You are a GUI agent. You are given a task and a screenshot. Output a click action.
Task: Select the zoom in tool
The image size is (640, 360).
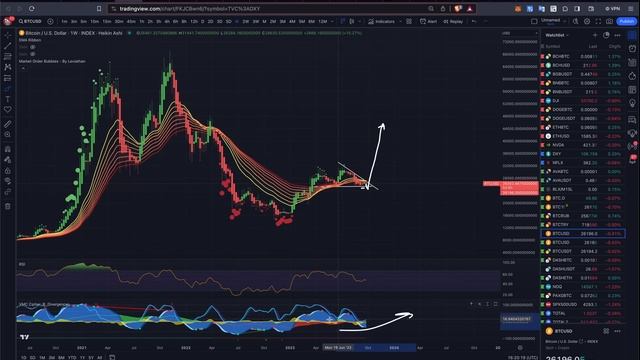pyautogui.click(x=7, y=134)
